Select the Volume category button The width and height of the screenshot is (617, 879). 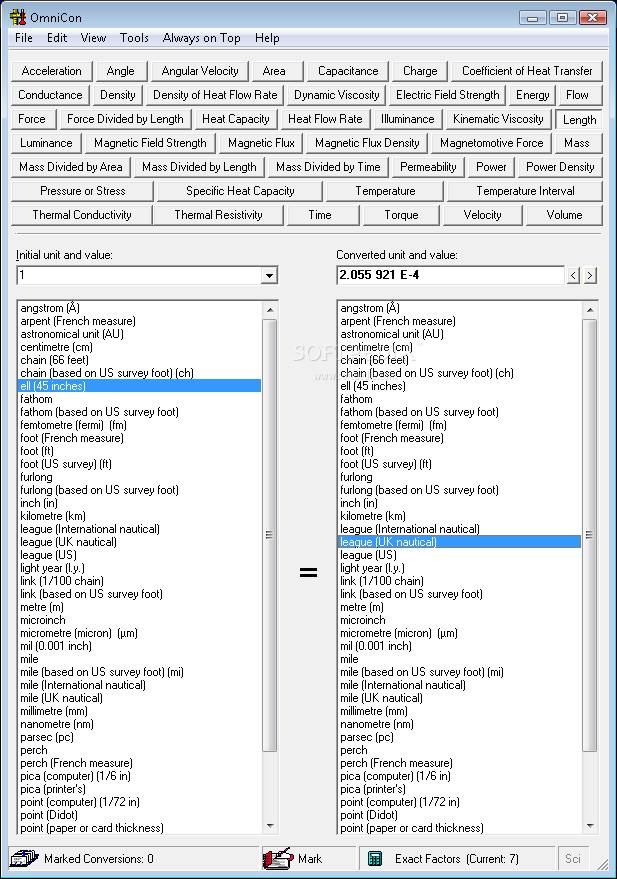(564, 216)
